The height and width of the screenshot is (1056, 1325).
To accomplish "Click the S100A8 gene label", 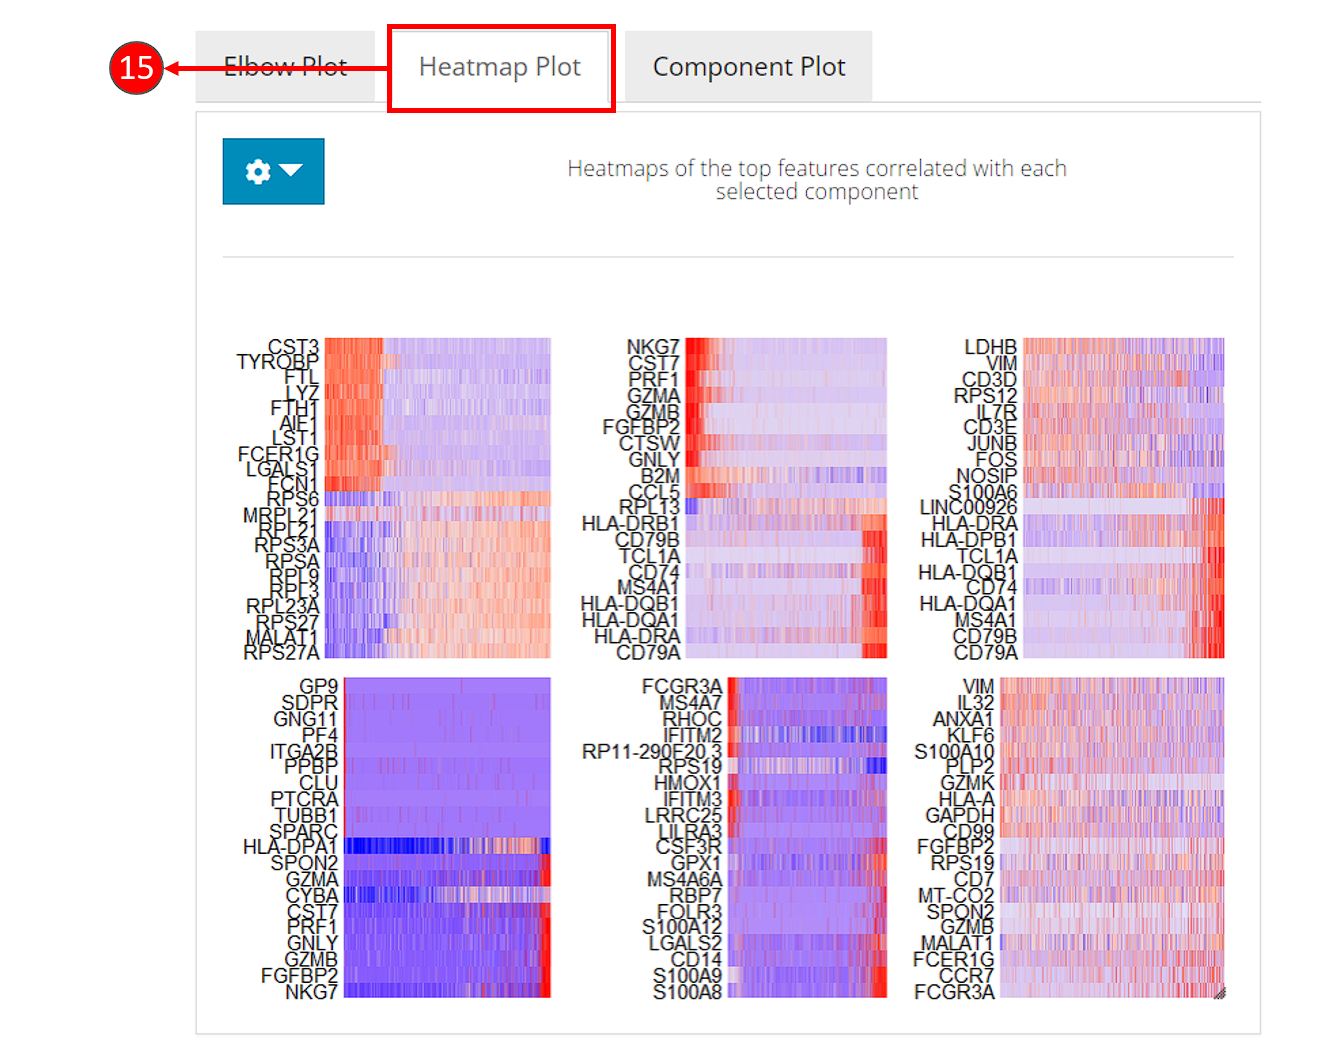I will pos(687,992).
